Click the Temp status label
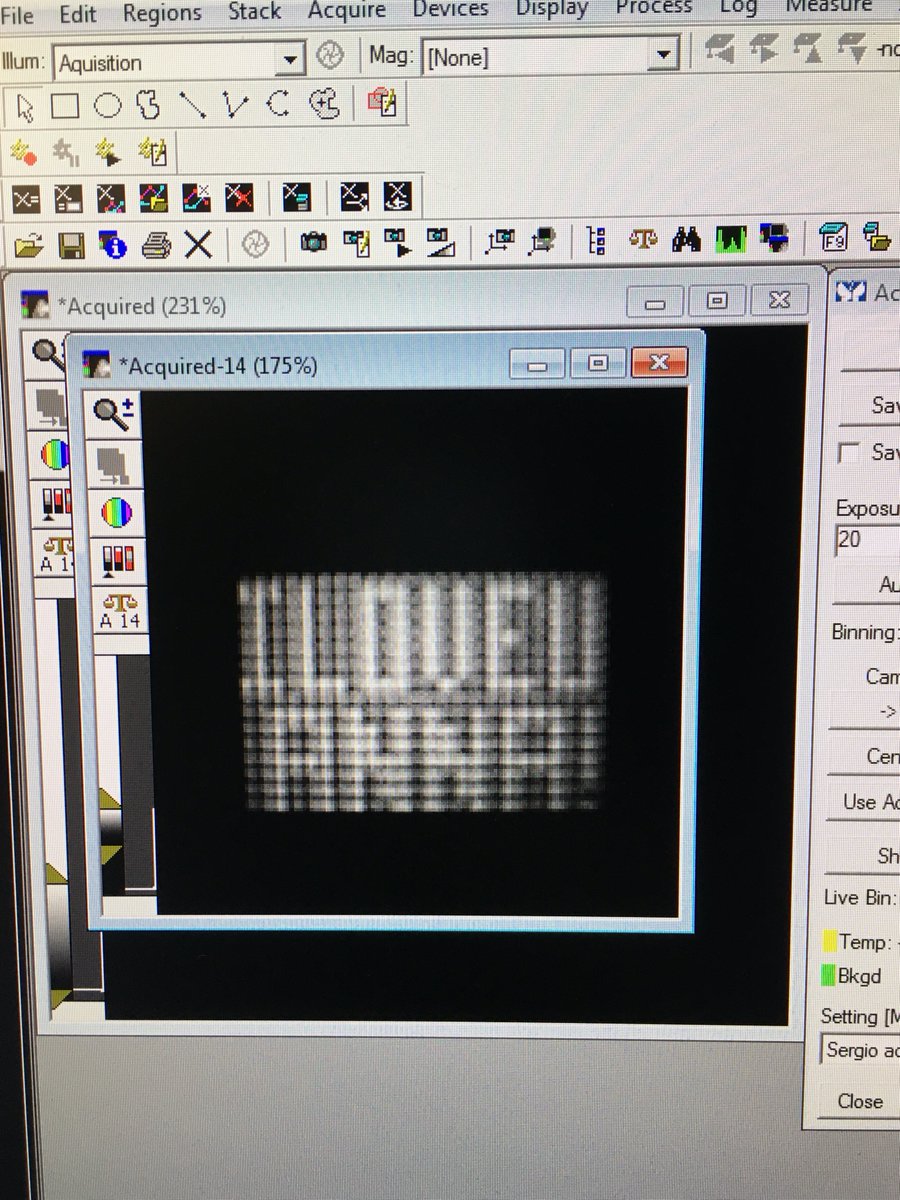The image size is (900, 1200). pos(864,942)
